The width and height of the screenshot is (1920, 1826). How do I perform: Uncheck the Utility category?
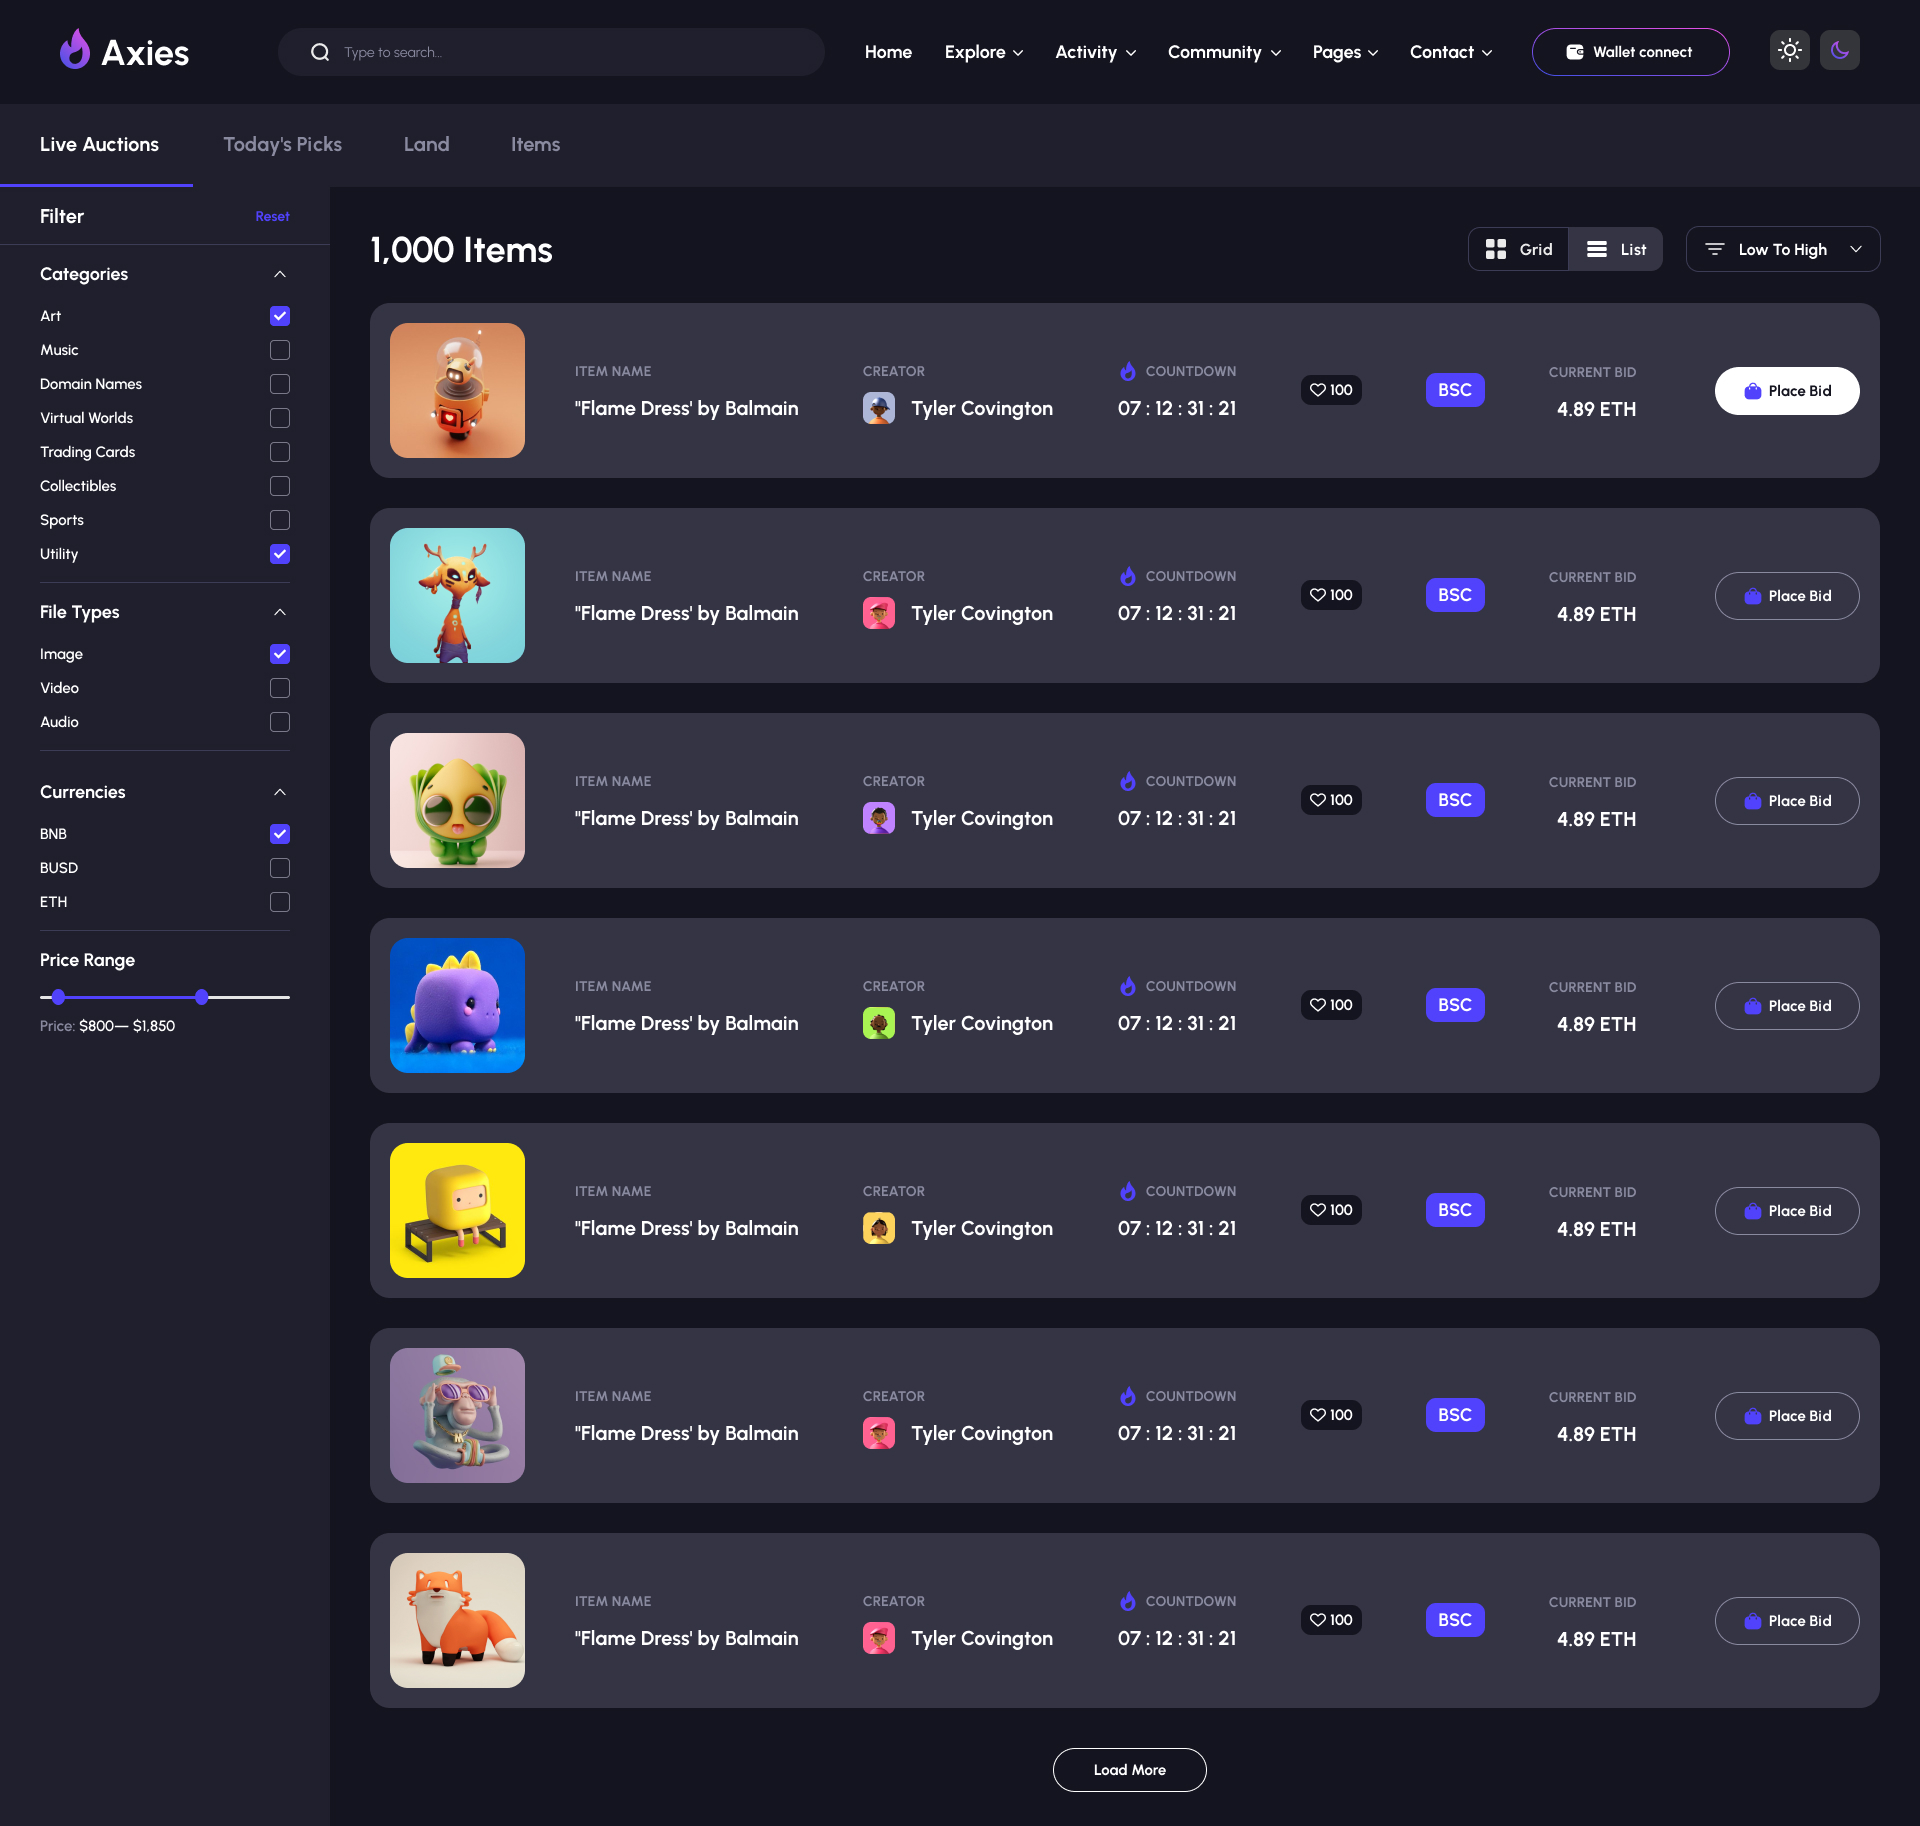[x=280, y=554]
